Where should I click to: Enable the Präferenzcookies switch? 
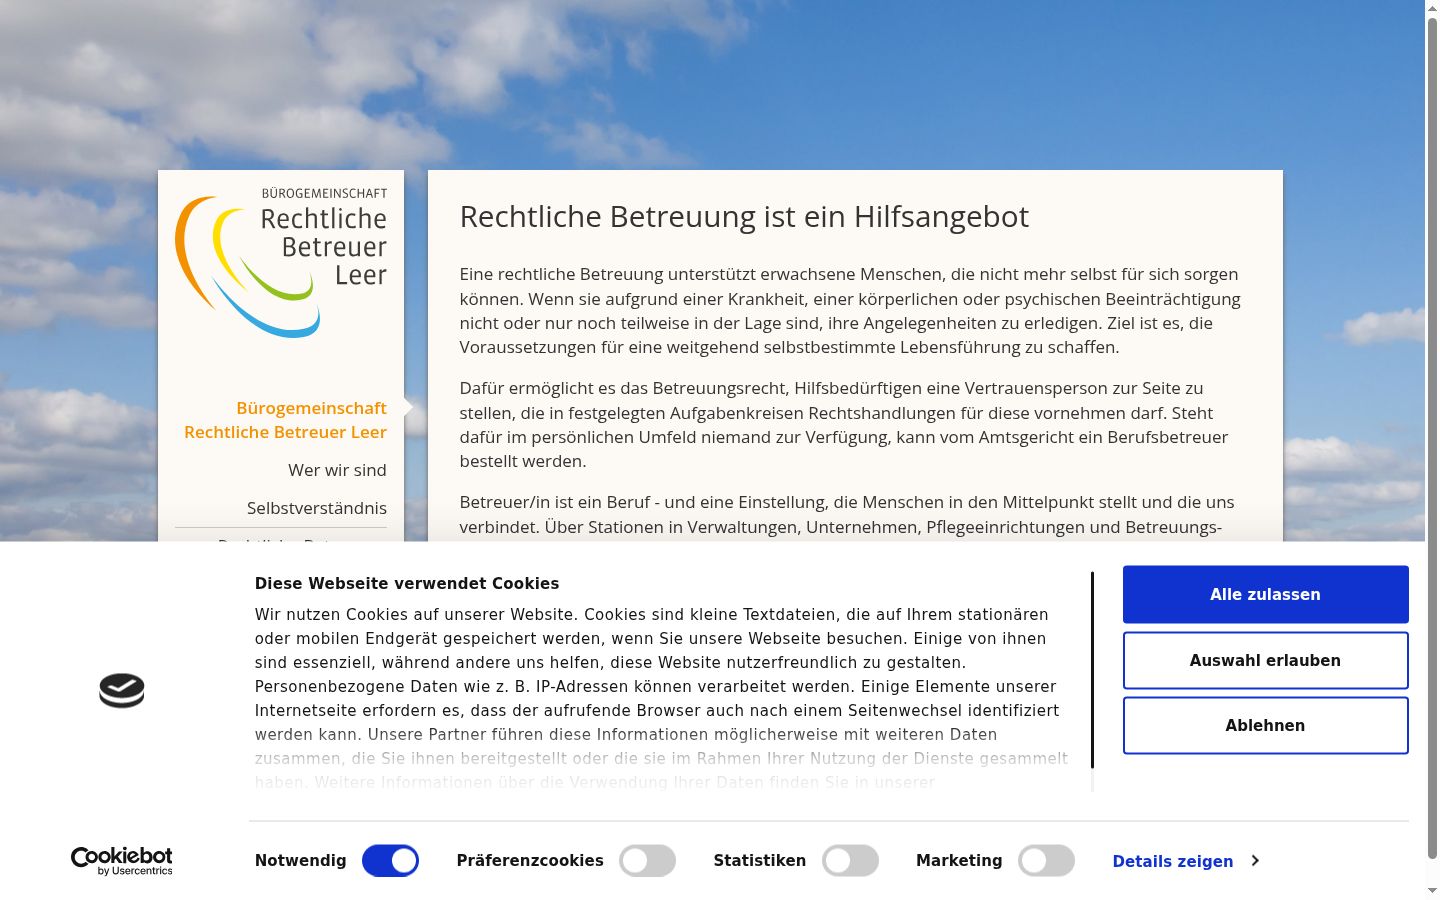[x=647, y=860]
